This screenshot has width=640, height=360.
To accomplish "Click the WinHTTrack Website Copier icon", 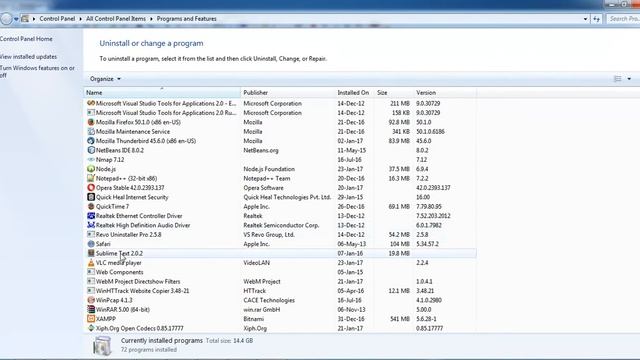I will point(91,291).
